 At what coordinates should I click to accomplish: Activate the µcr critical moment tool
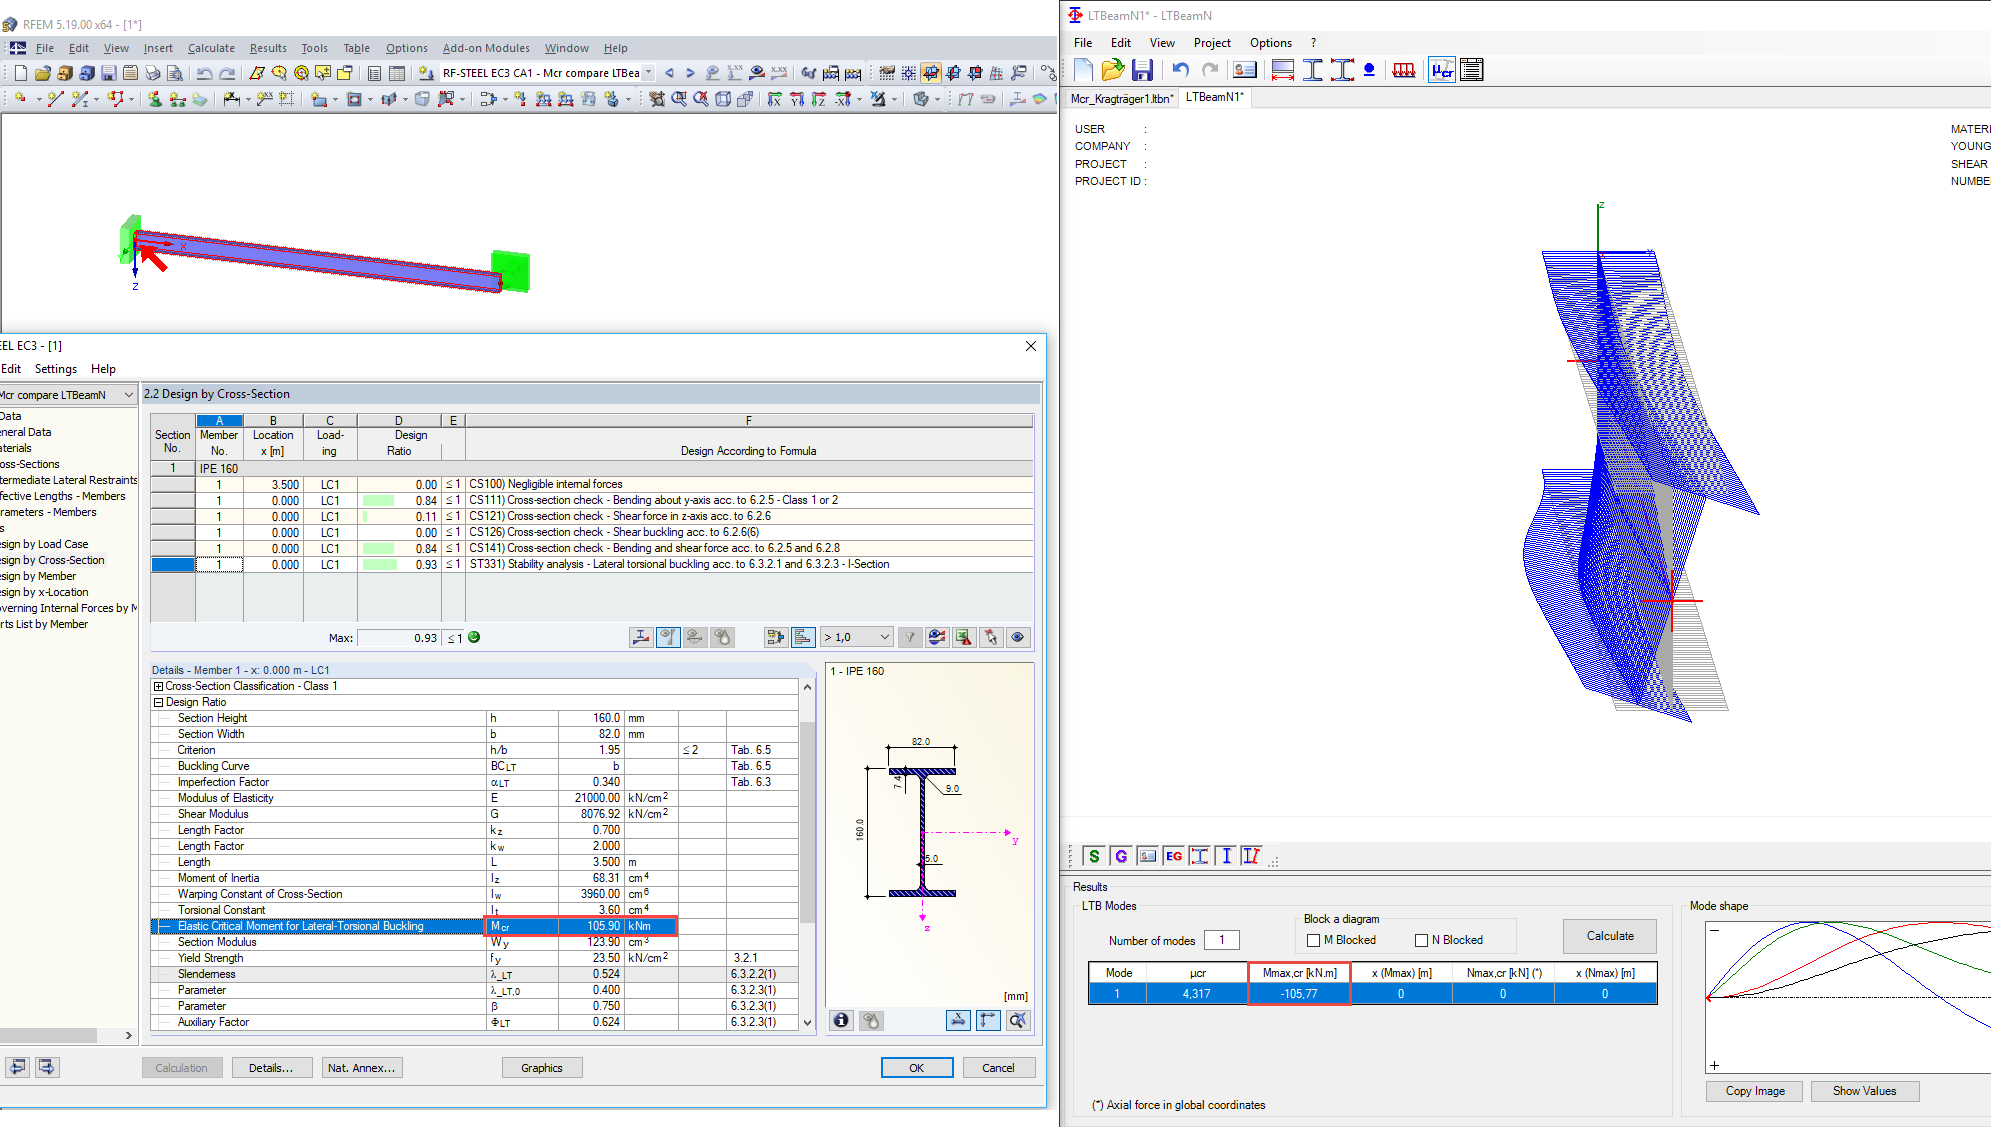tap(1441, 69)
